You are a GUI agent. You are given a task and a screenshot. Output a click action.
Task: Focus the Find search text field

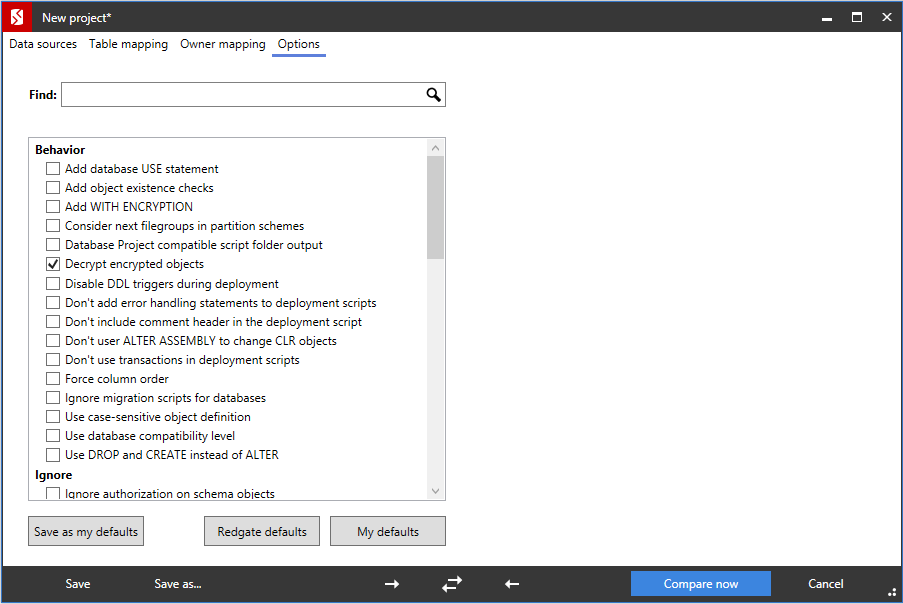(240, 95)
